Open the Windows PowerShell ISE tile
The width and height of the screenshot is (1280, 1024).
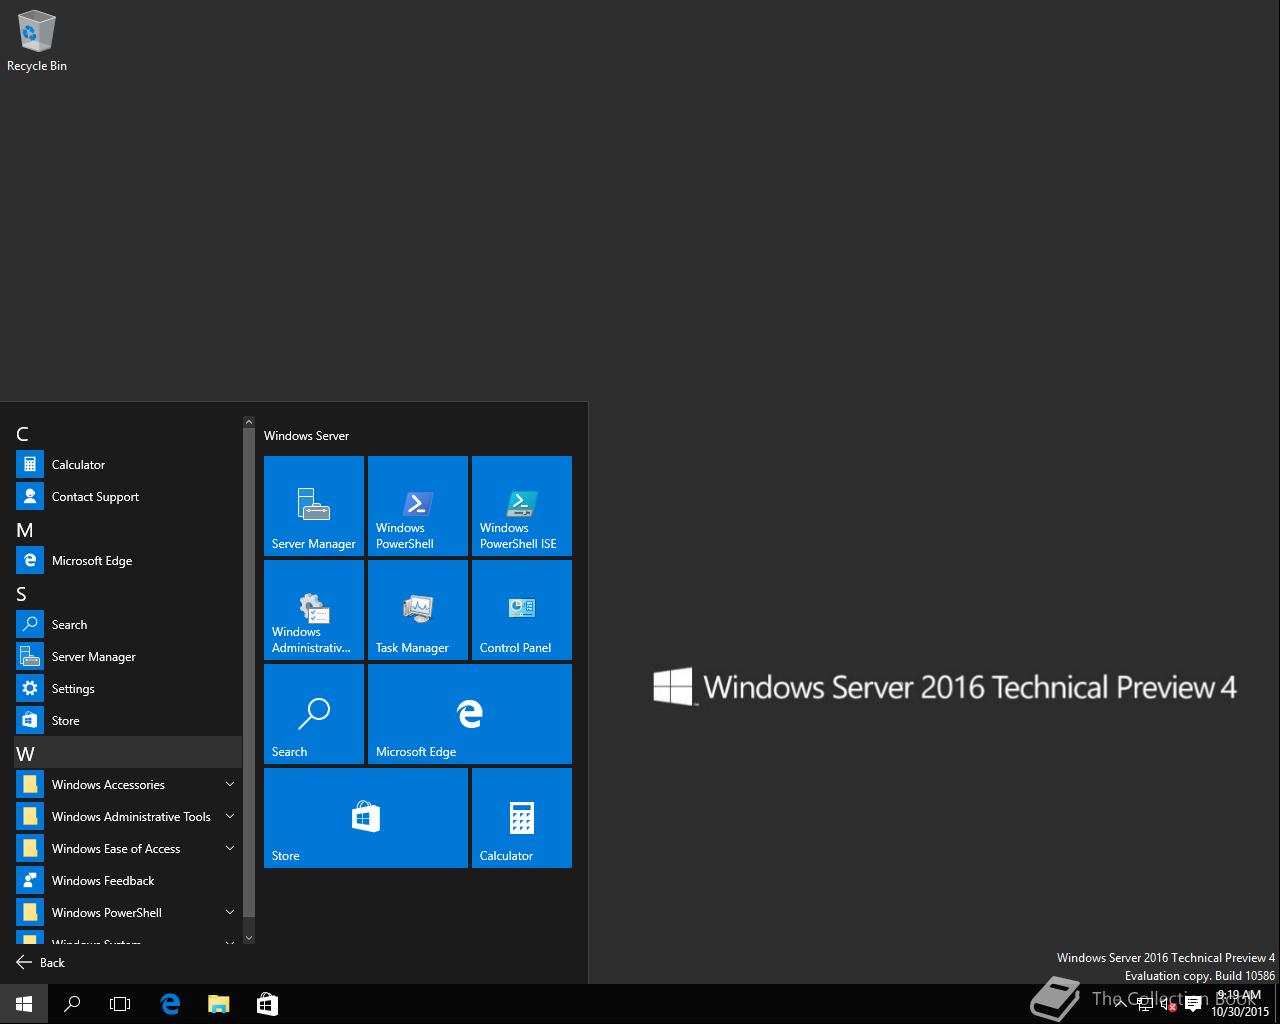tap(522, 506)
